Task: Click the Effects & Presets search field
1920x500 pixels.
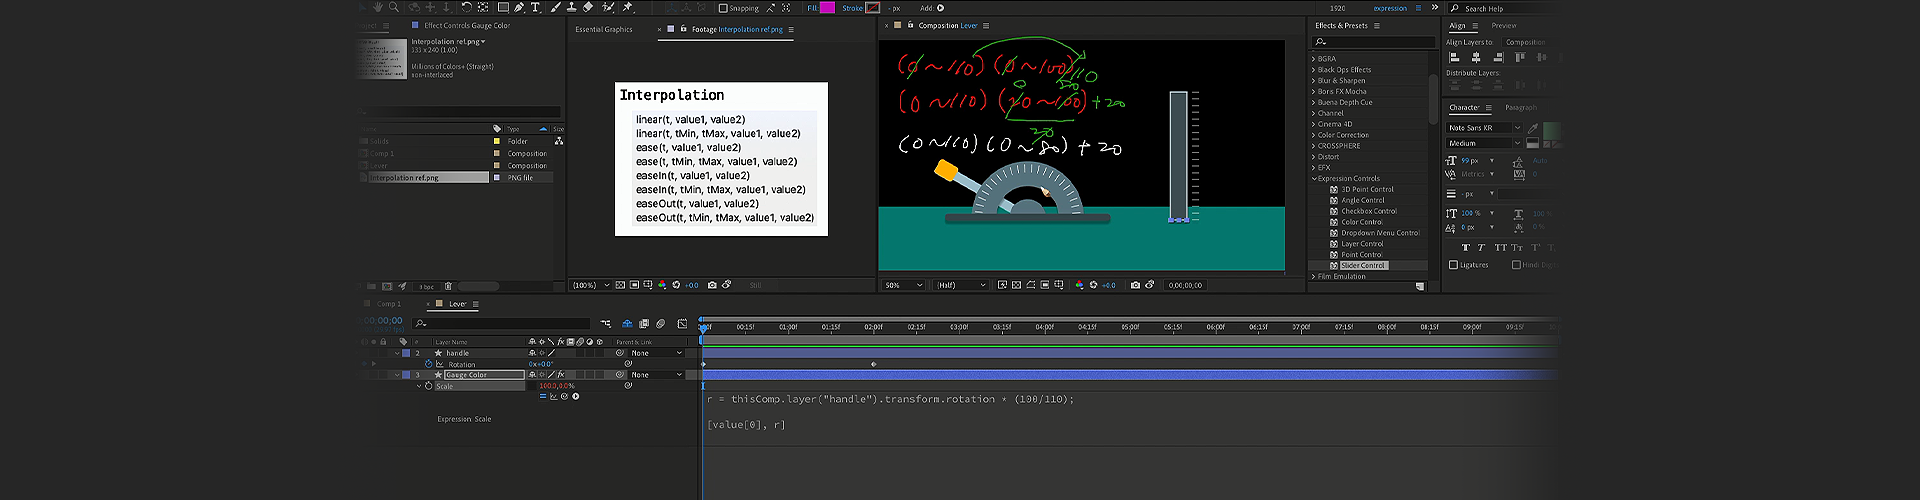Action: tap(1373, 42)
